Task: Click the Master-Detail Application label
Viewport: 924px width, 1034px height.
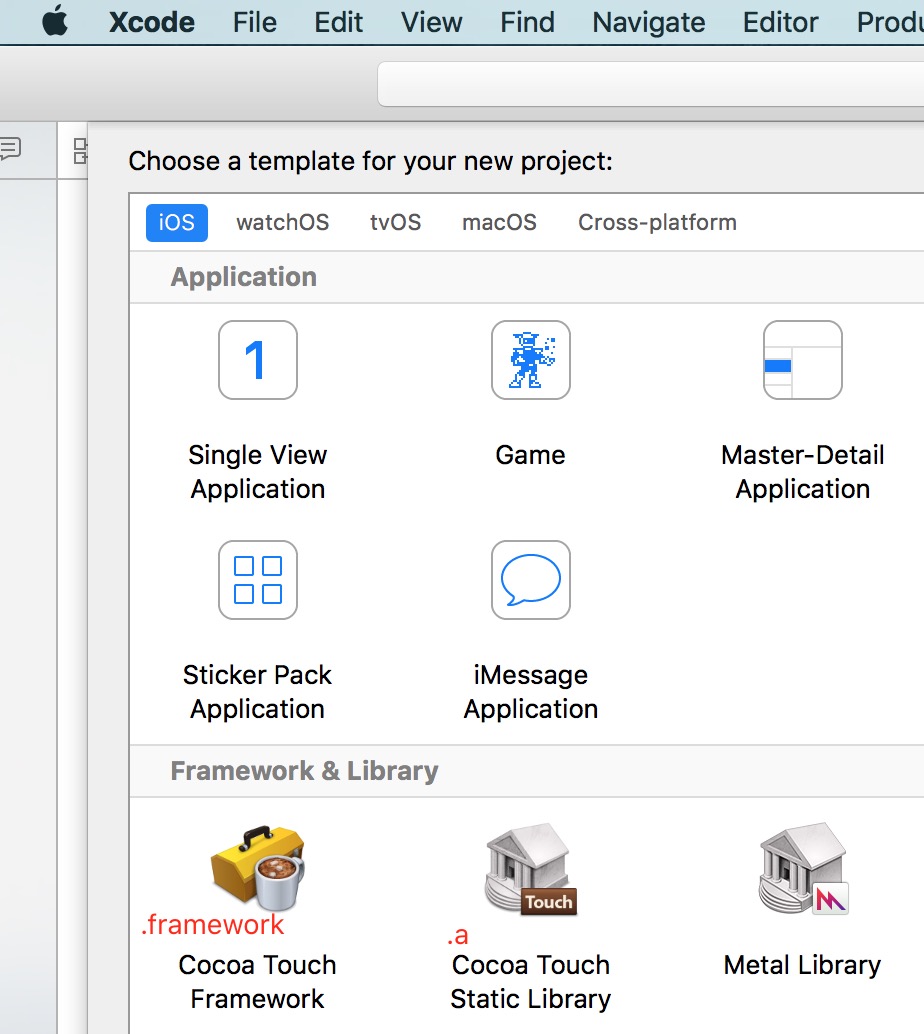Action: [x=803, y=472]
